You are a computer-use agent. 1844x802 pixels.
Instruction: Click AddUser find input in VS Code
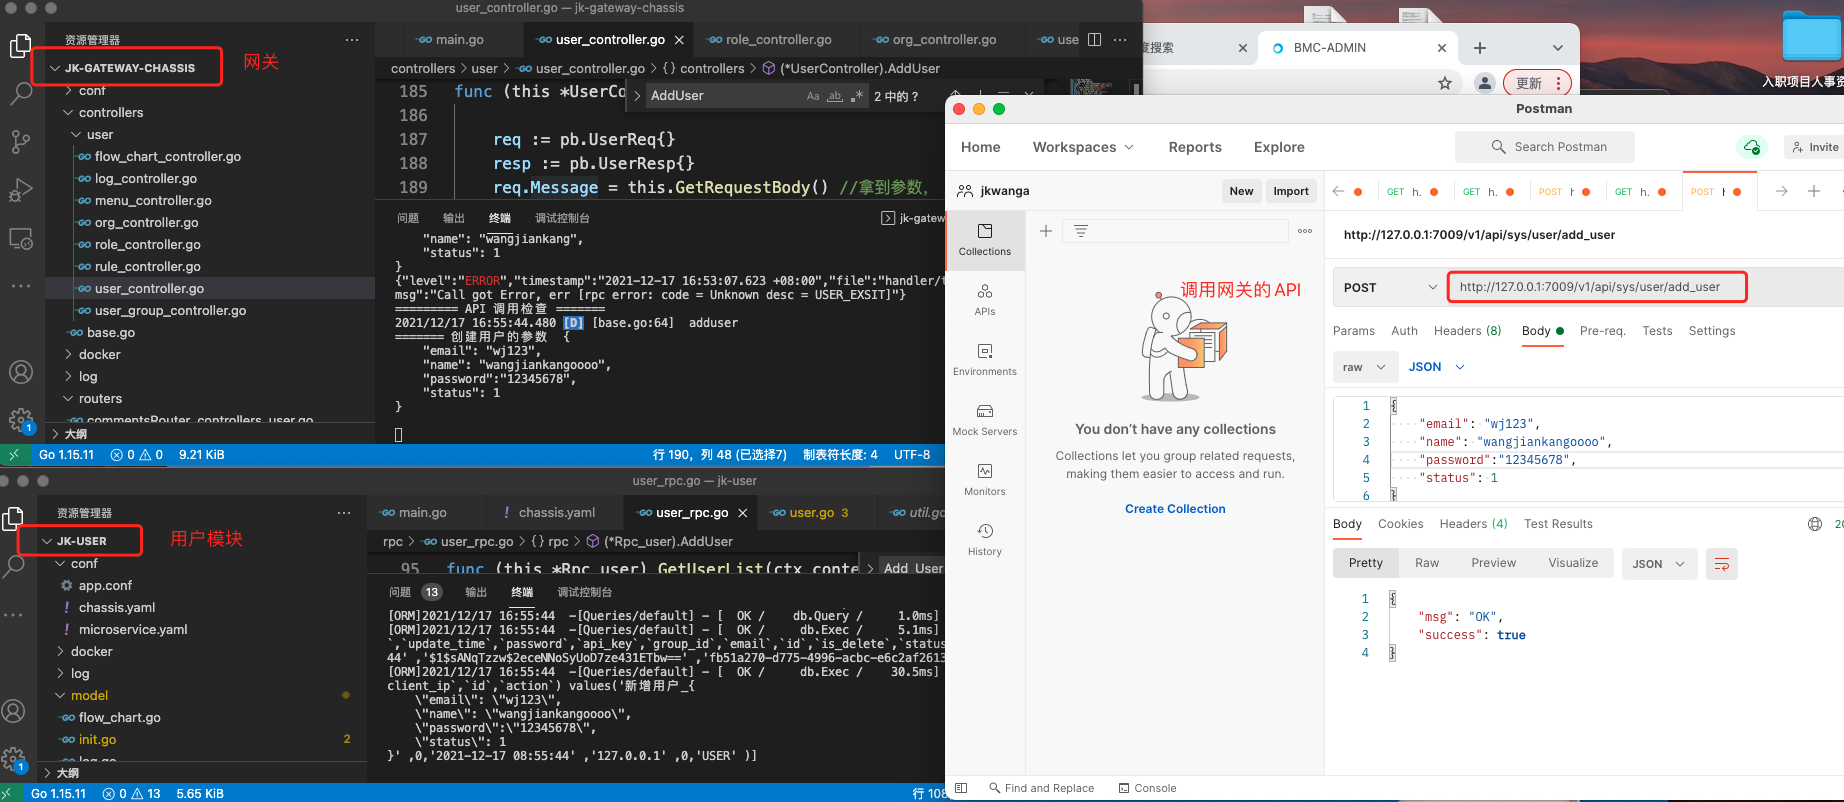tap(723, 96)
